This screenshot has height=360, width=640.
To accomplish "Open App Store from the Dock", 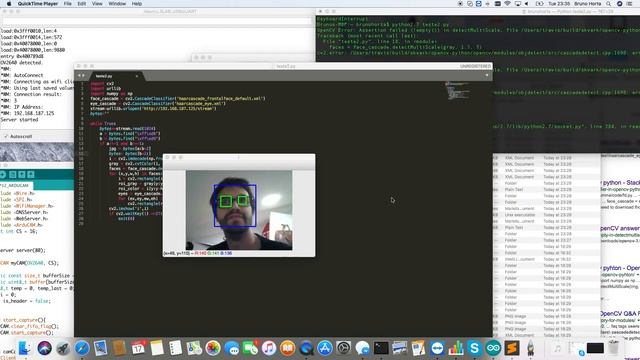I will [x=325, y=348].
